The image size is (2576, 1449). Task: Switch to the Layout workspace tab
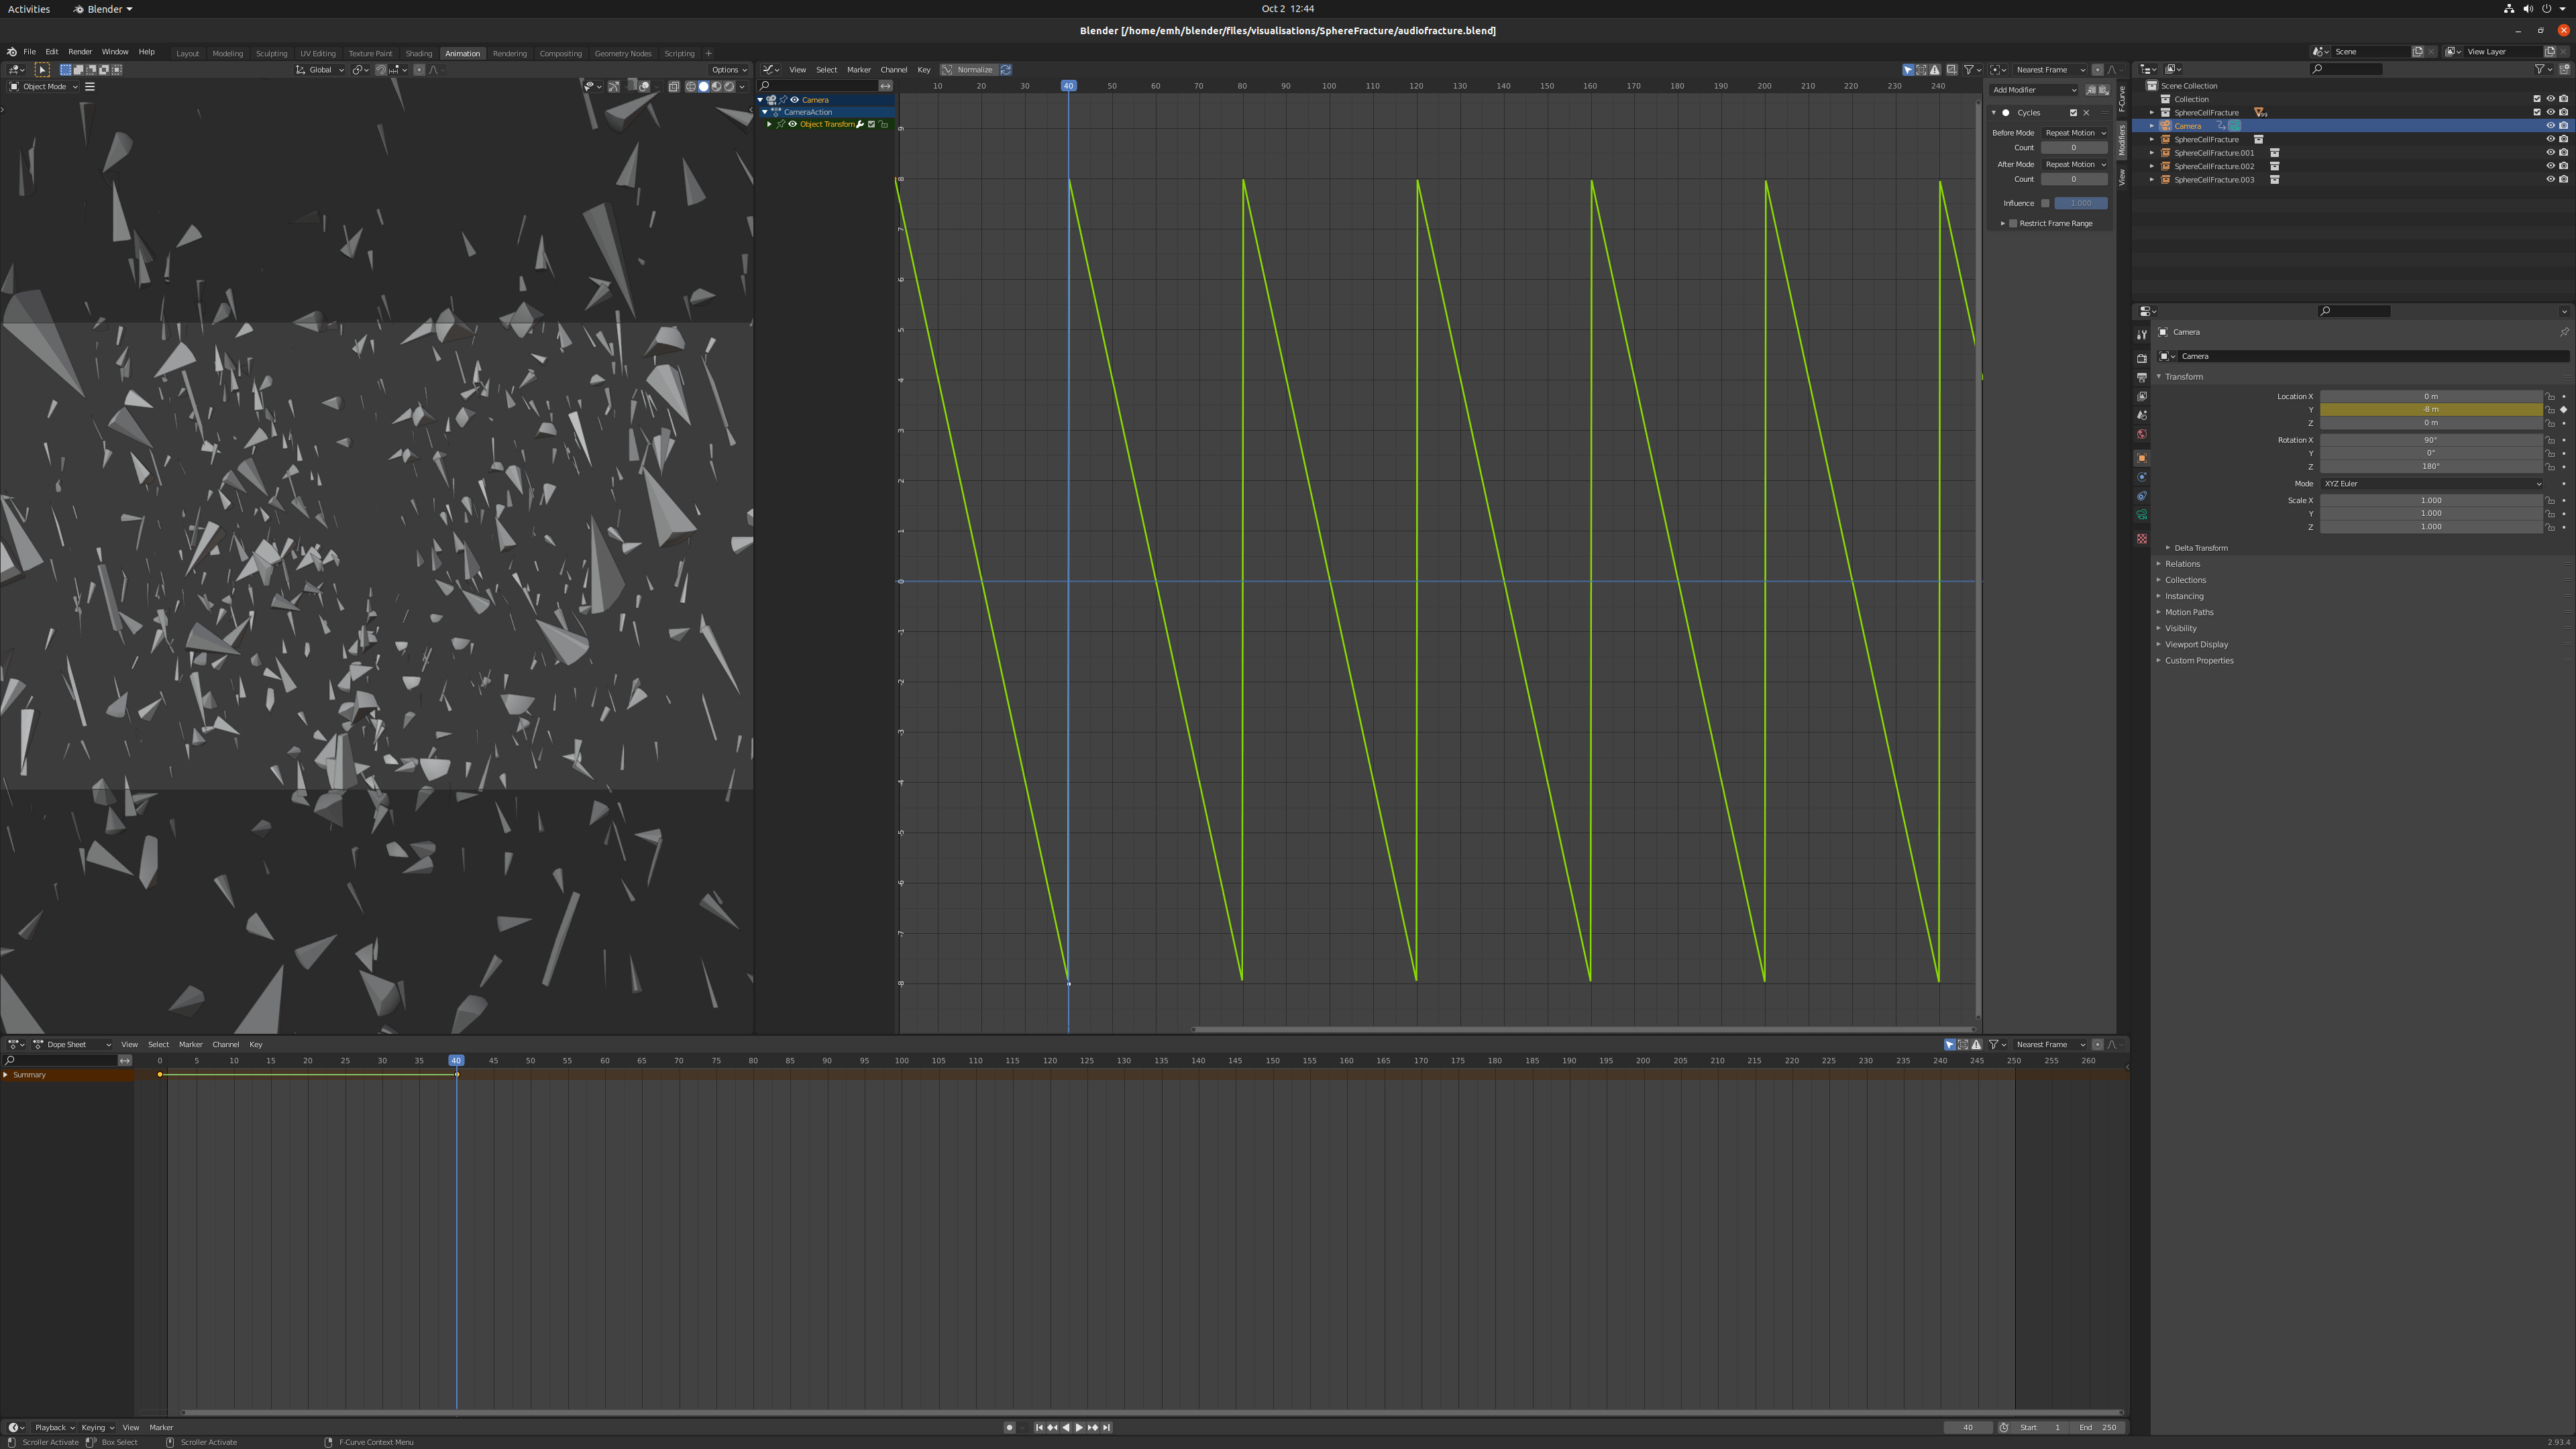[188, 54]
